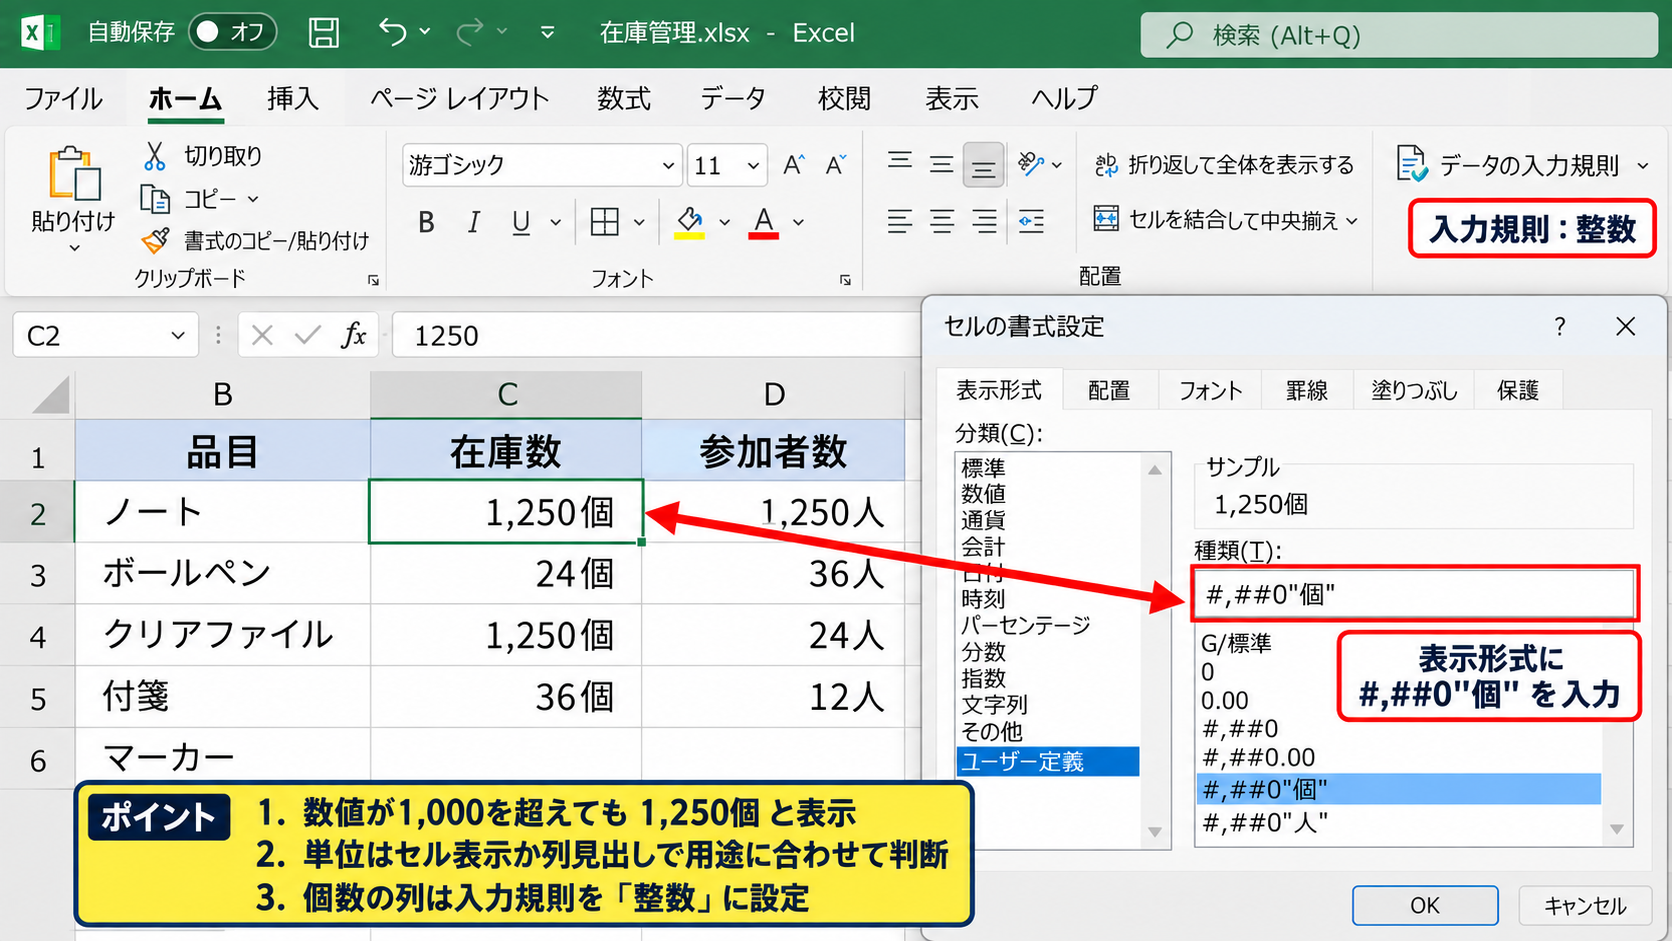The height and width of the screenshot is (941, 1672).
Task: Switch to Page Layout ribbon tab
Action: tap(459, 98)
